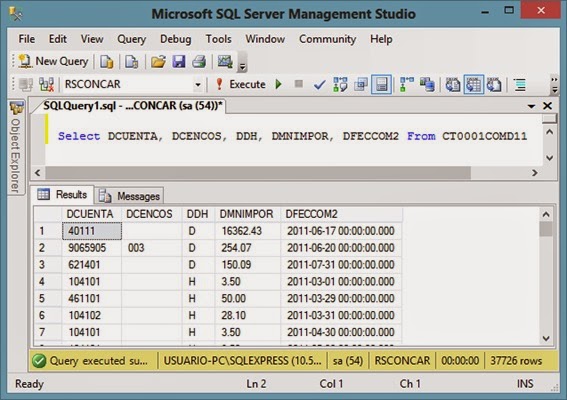Screen dimensions: 567x400
Task: Select the DCENCOS column header
Action: [152, 214]
